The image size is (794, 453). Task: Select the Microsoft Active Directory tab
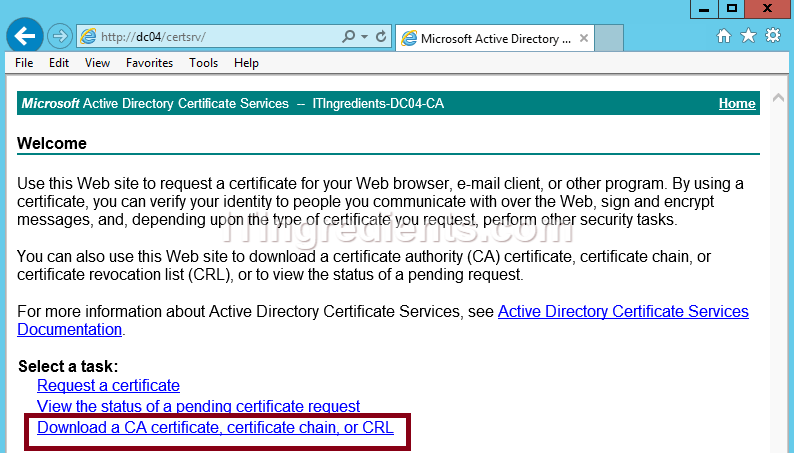pos(490,39)
